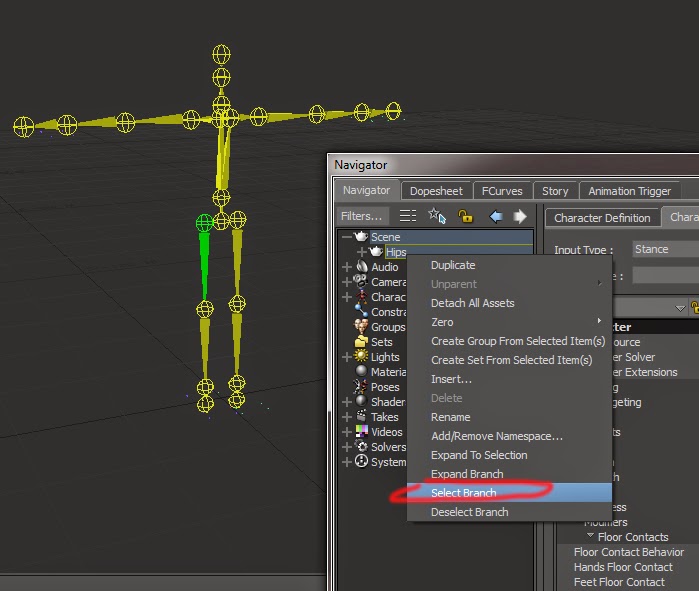This screenshot has width=699, height=591.
Task: Expand the Hips node
Action: pos(362,252)
